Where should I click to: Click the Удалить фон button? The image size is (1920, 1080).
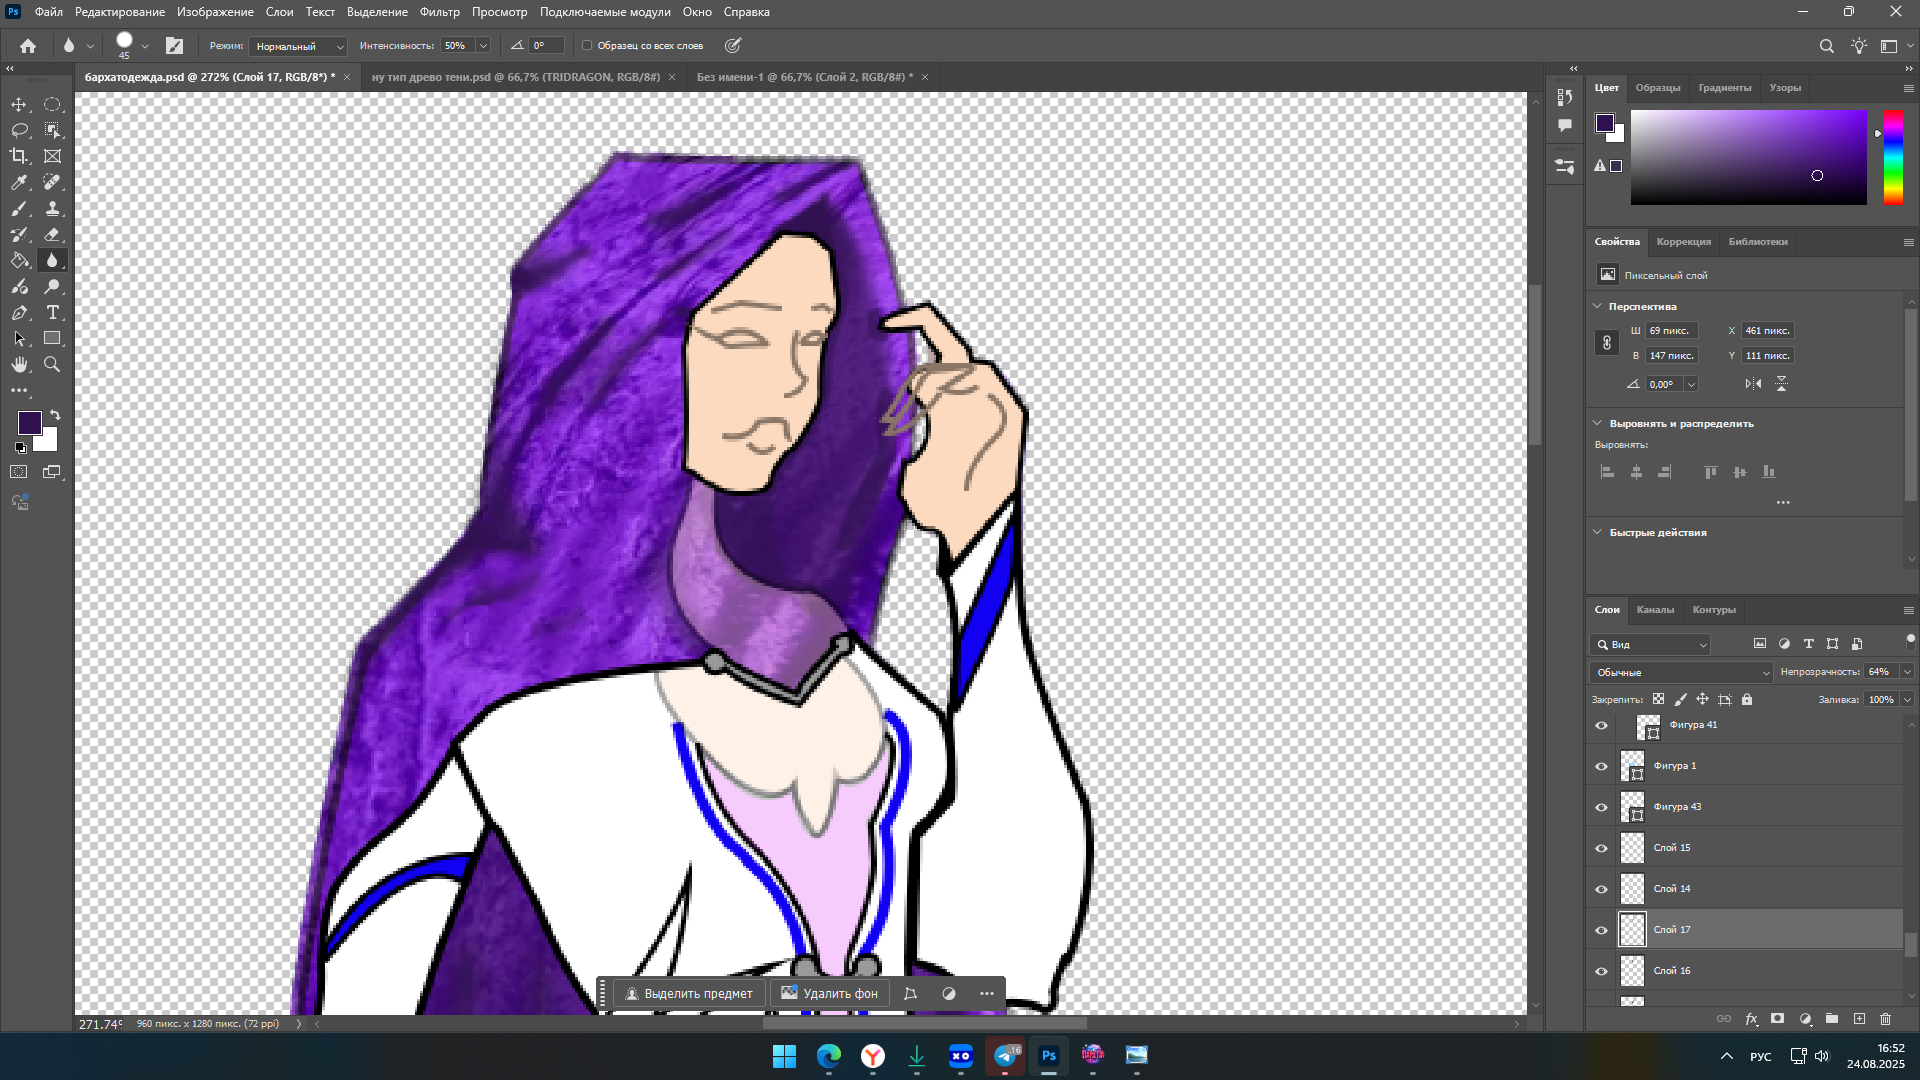[829, 993]
